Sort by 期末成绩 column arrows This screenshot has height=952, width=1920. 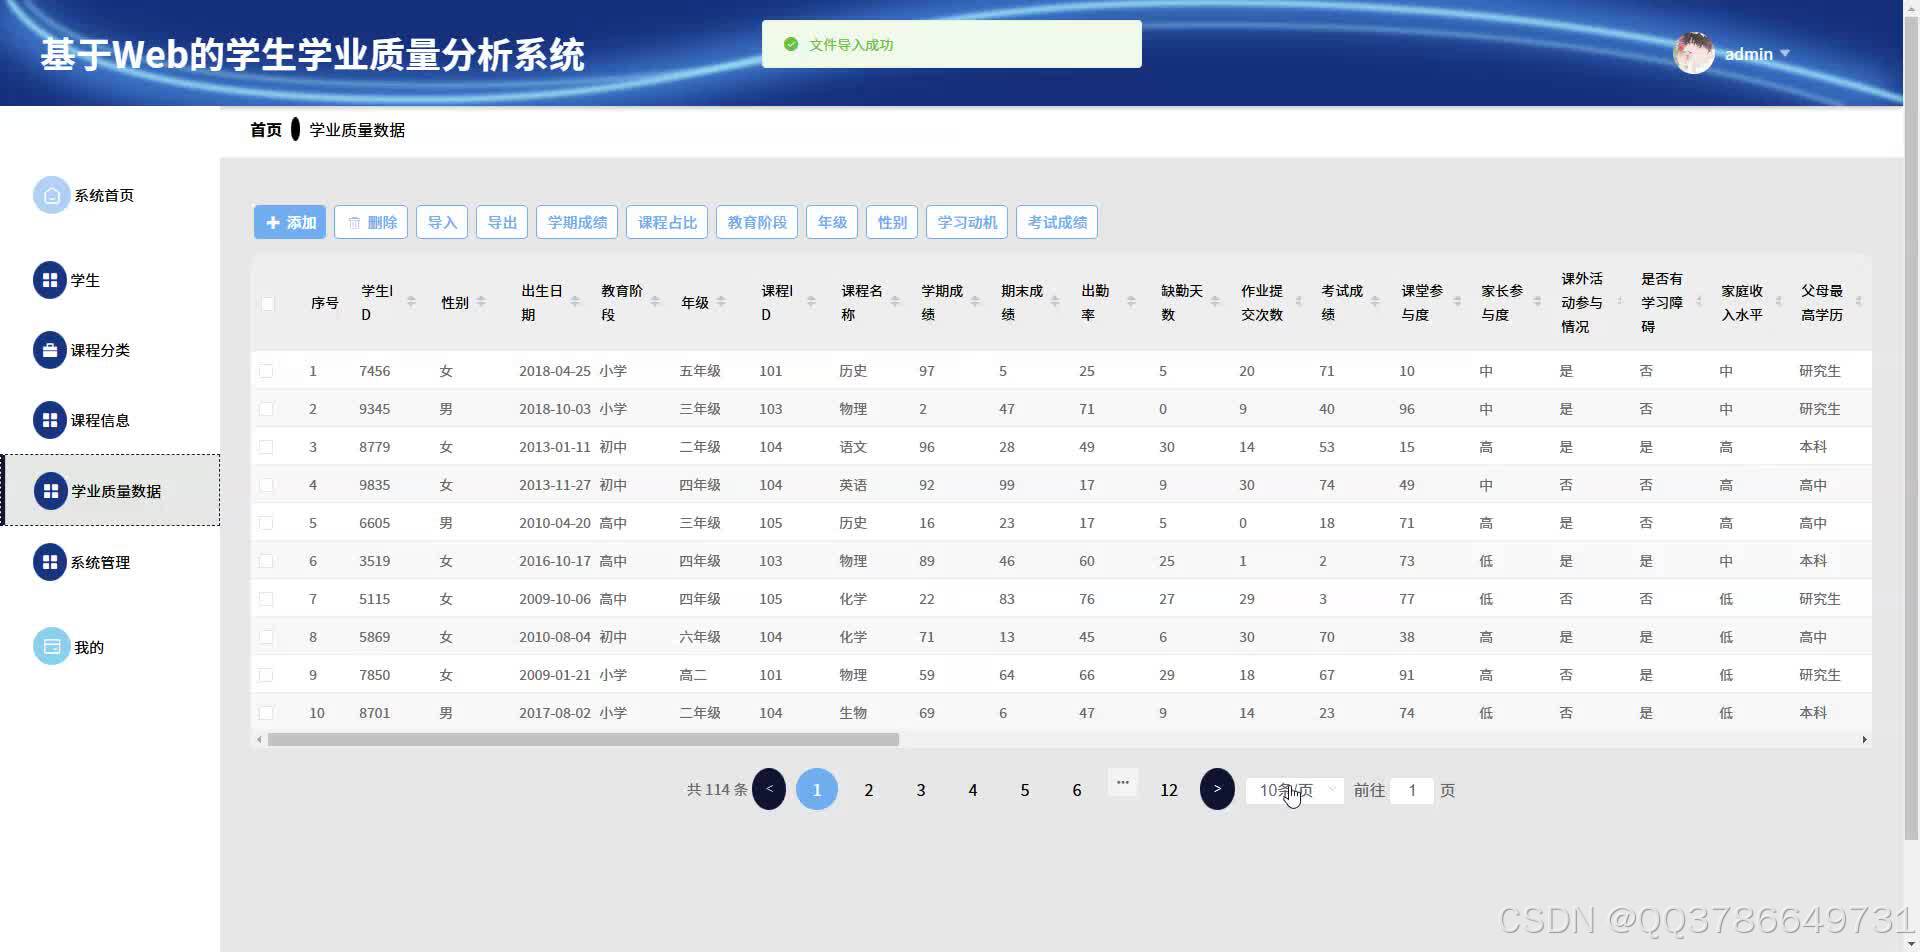pyautogui.click(x=1055, y=302)
